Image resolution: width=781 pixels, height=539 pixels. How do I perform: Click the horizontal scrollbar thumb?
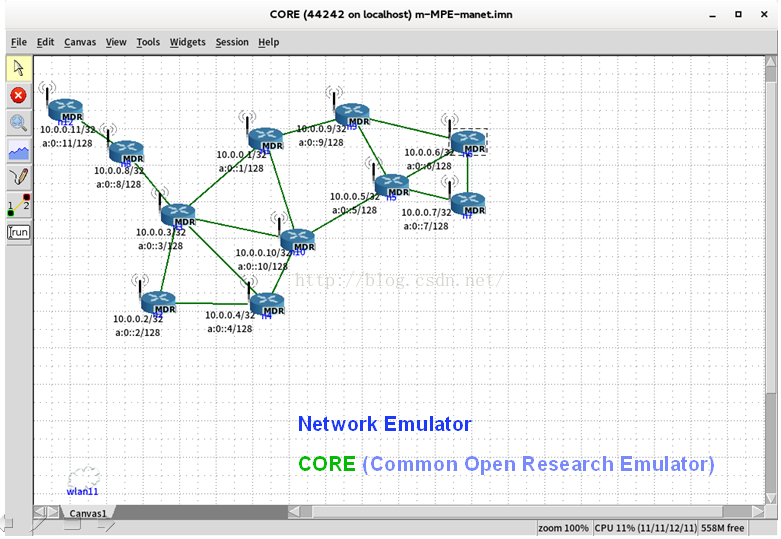pos(517,512)
